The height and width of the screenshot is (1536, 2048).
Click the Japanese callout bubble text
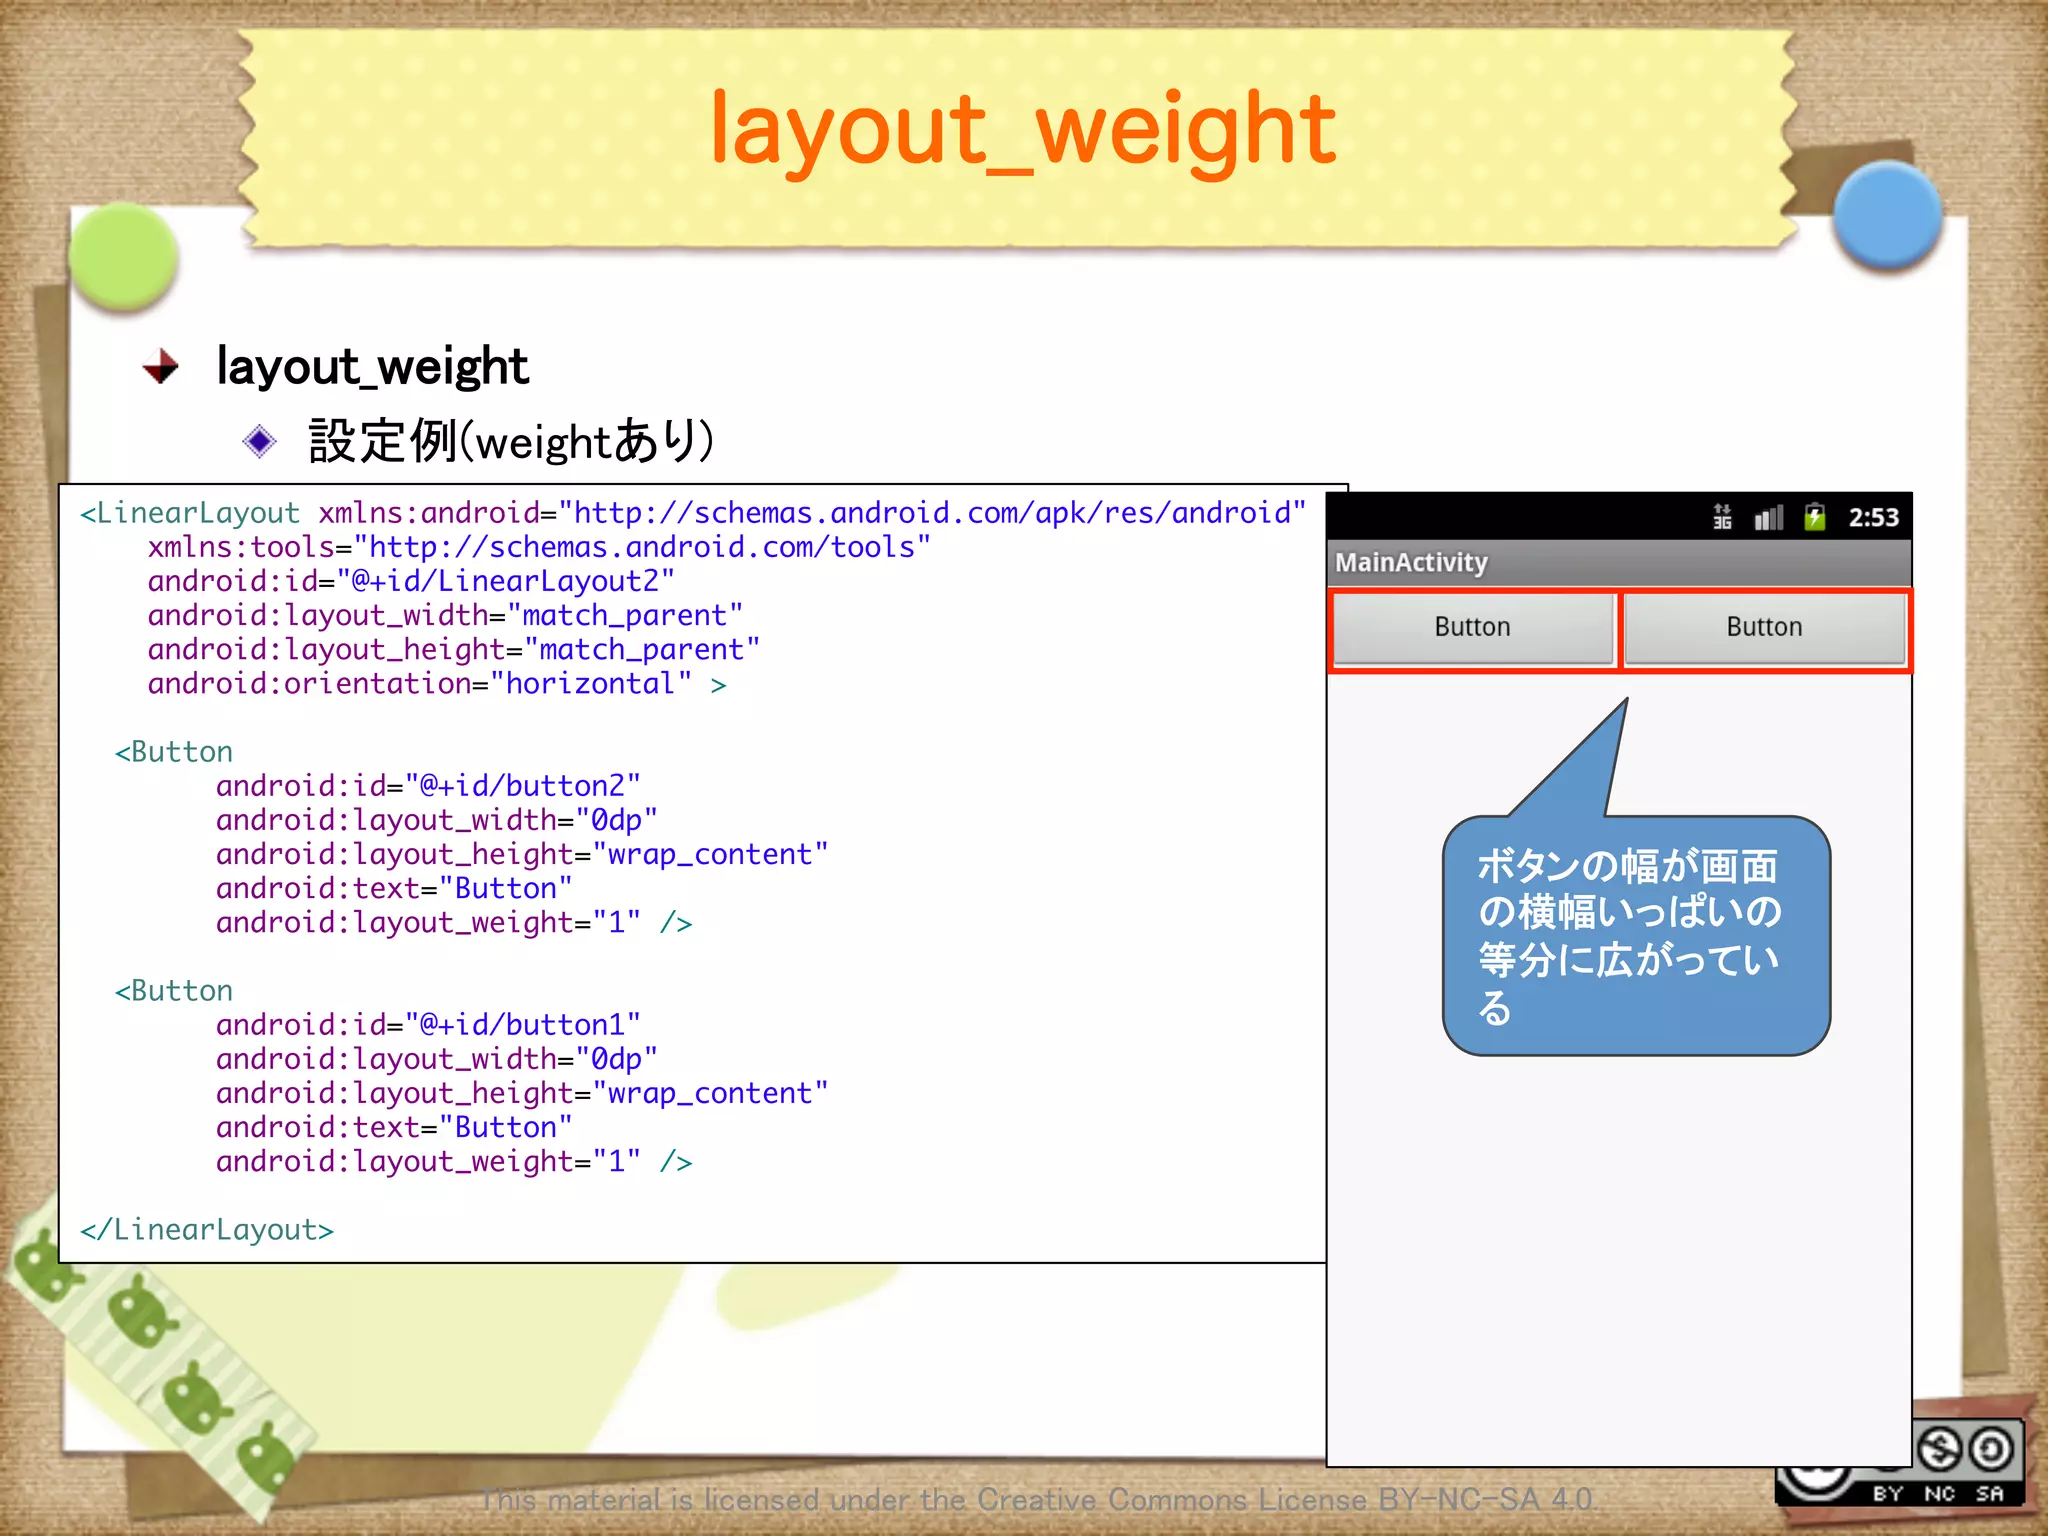(x=1629, y=936)
